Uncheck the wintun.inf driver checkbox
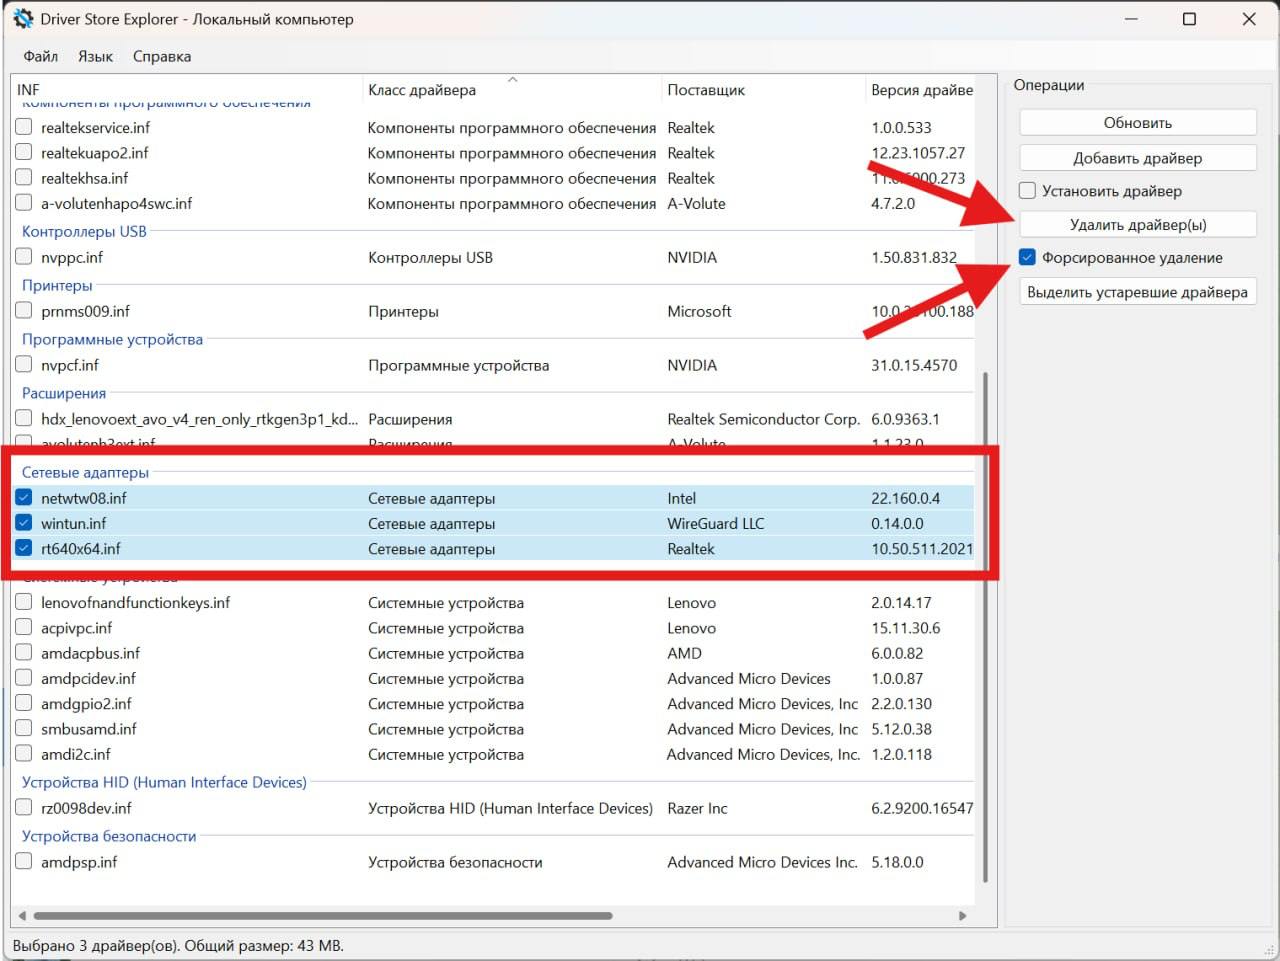Viewport: 1280px width, 961px height. [24, 522]
